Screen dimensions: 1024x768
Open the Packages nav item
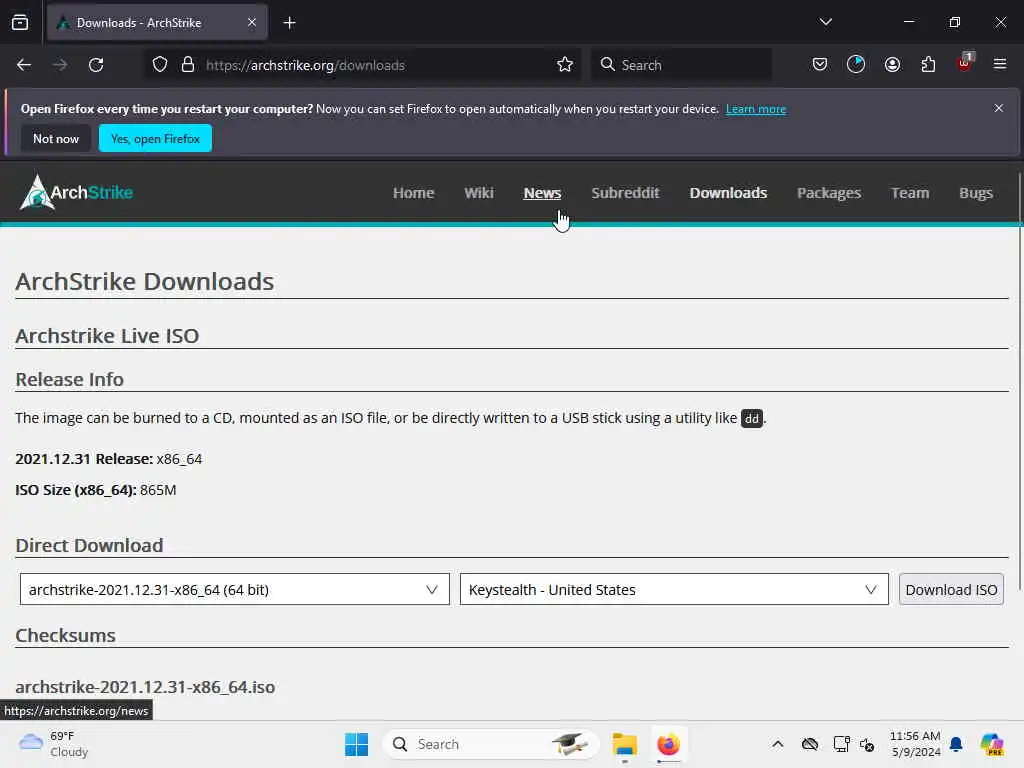pyautogui.click(x=829, y=193)
